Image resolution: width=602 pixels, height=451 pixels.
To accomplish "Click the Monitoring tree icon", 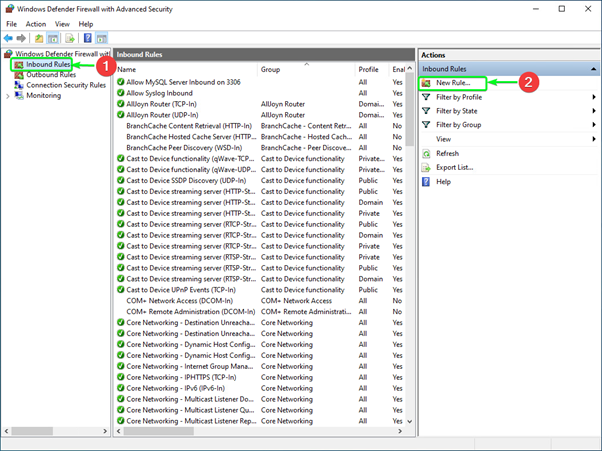I will [x=19, y=95].
